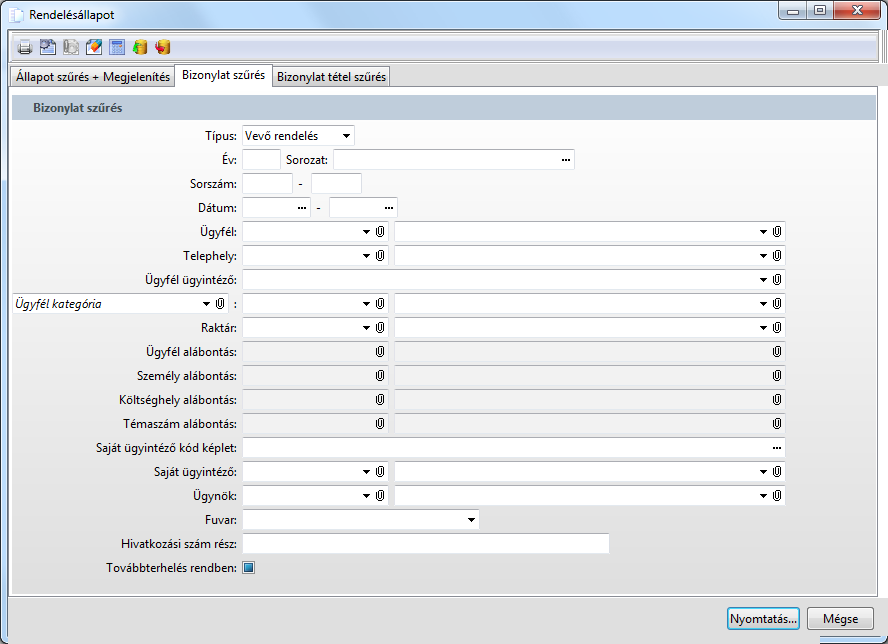Image resolution: width=888 pixels, height=644 pixels.
Task: Expand the Fuvar dropdown
Action: tap(470, 520)
